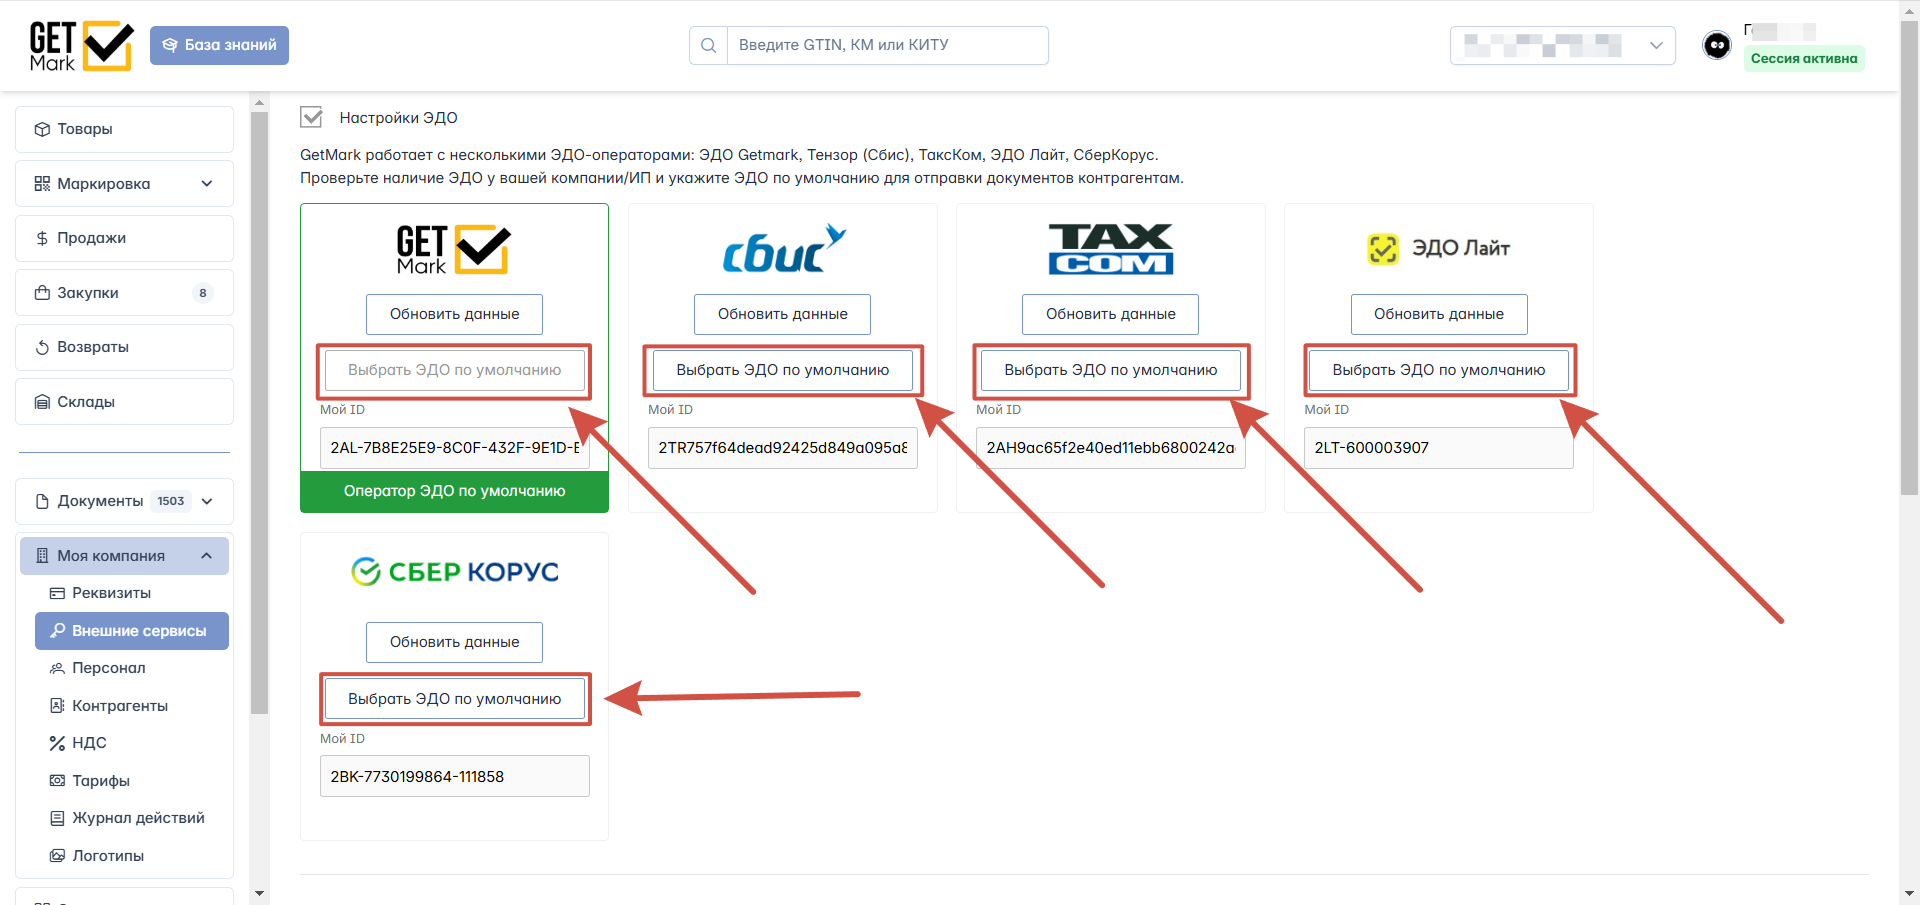Collapse the Моя компания menu chevron

click(x=207, y=555)
